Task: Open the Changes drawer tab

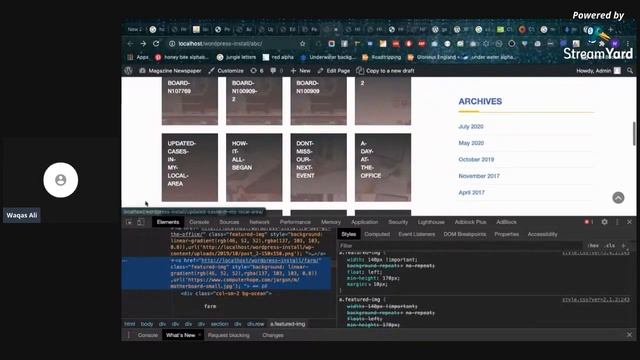Action: [x=273, y=335]
